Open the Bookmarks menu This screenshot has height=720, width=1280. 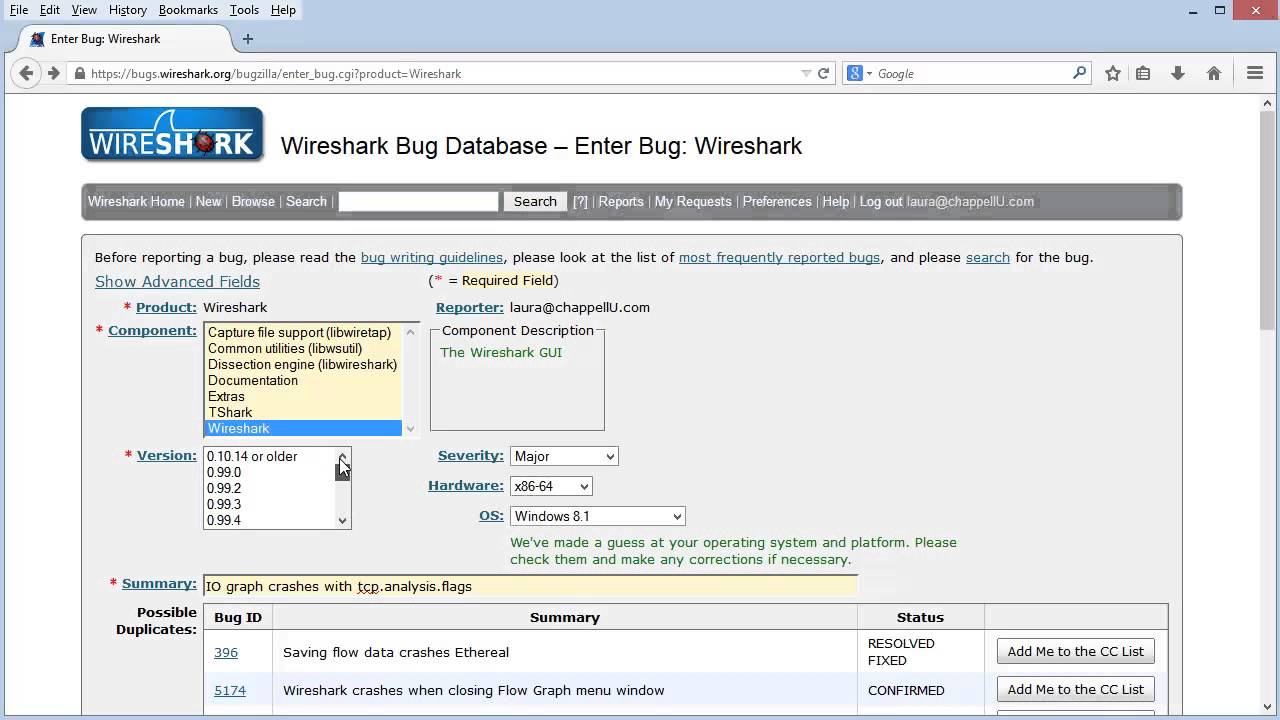click(188, 10)
